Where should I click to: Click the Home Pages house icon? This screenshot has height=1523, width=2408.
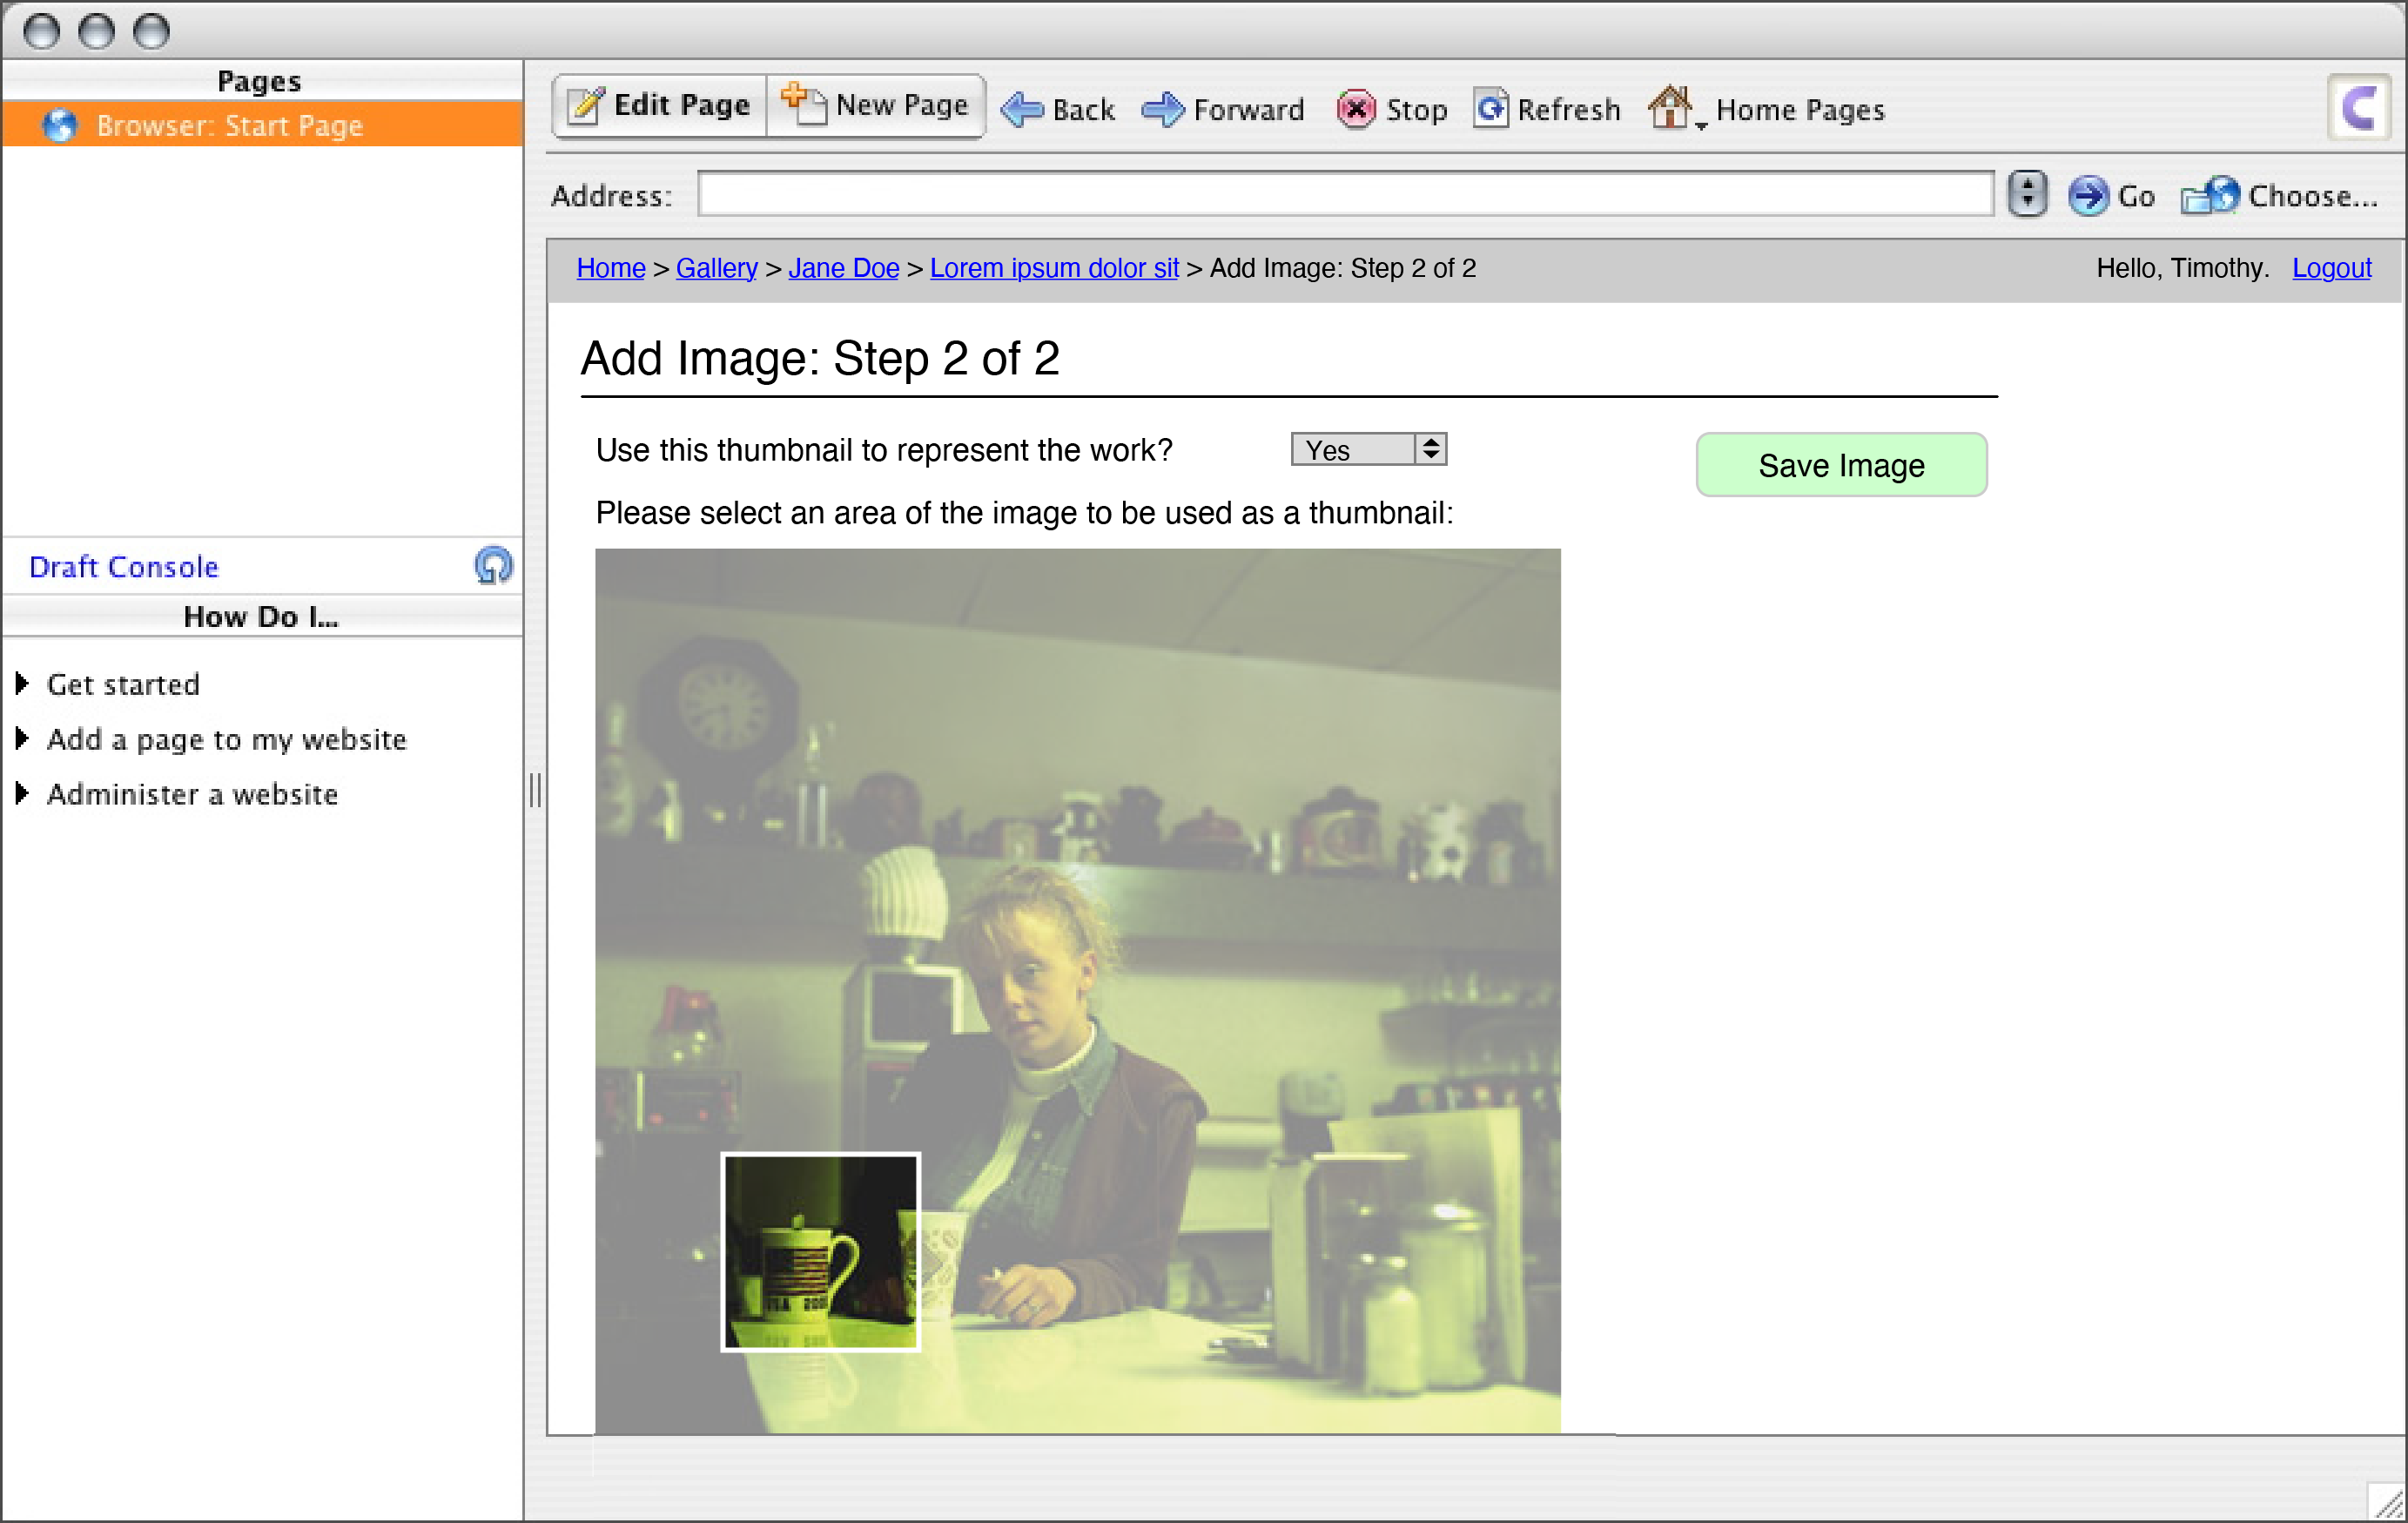(x=1670, y=107)
